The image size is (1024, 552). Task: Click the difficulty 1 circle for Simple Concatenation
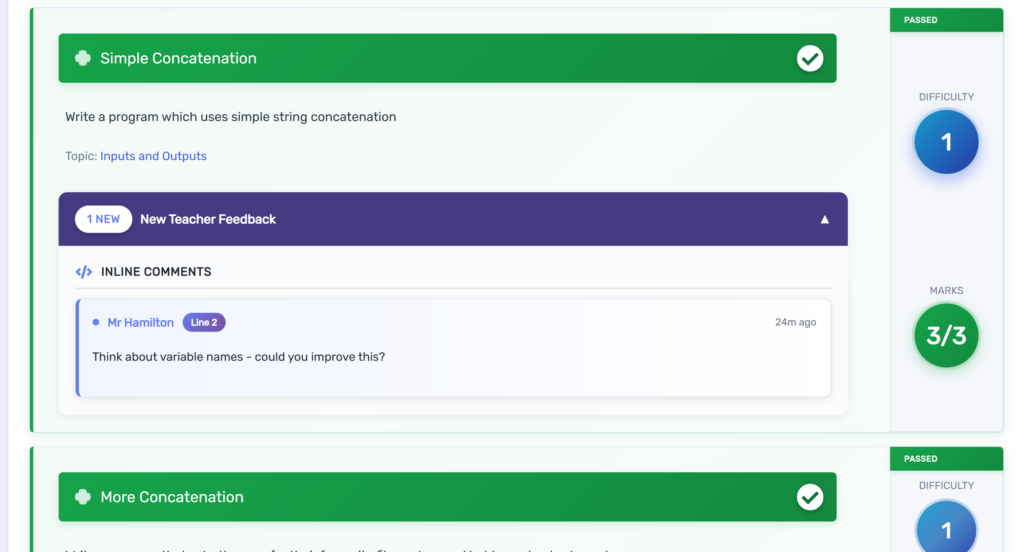click(x=946, y=142)
